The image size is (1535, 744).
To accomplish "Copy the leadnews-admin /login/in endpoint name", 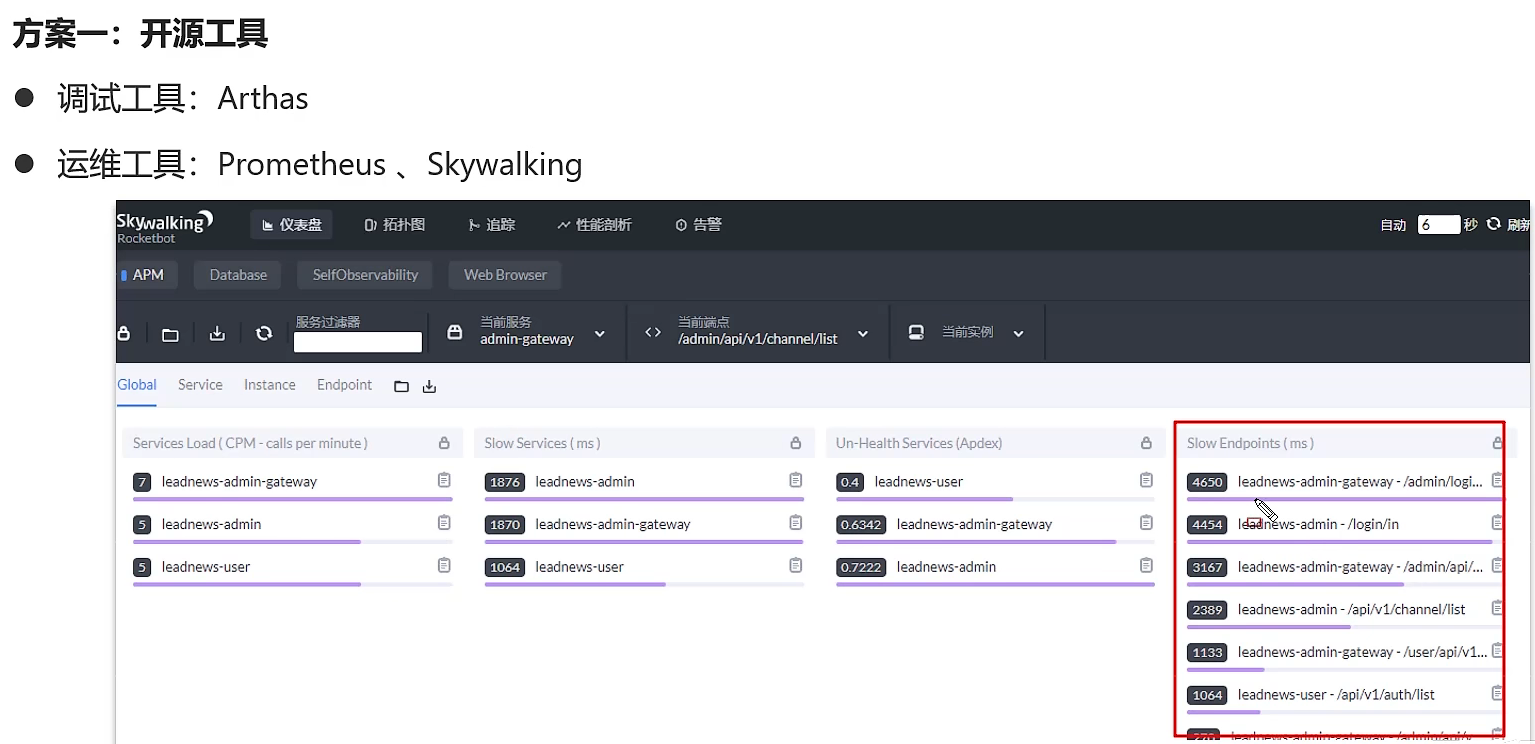I will pos(1497,523).
